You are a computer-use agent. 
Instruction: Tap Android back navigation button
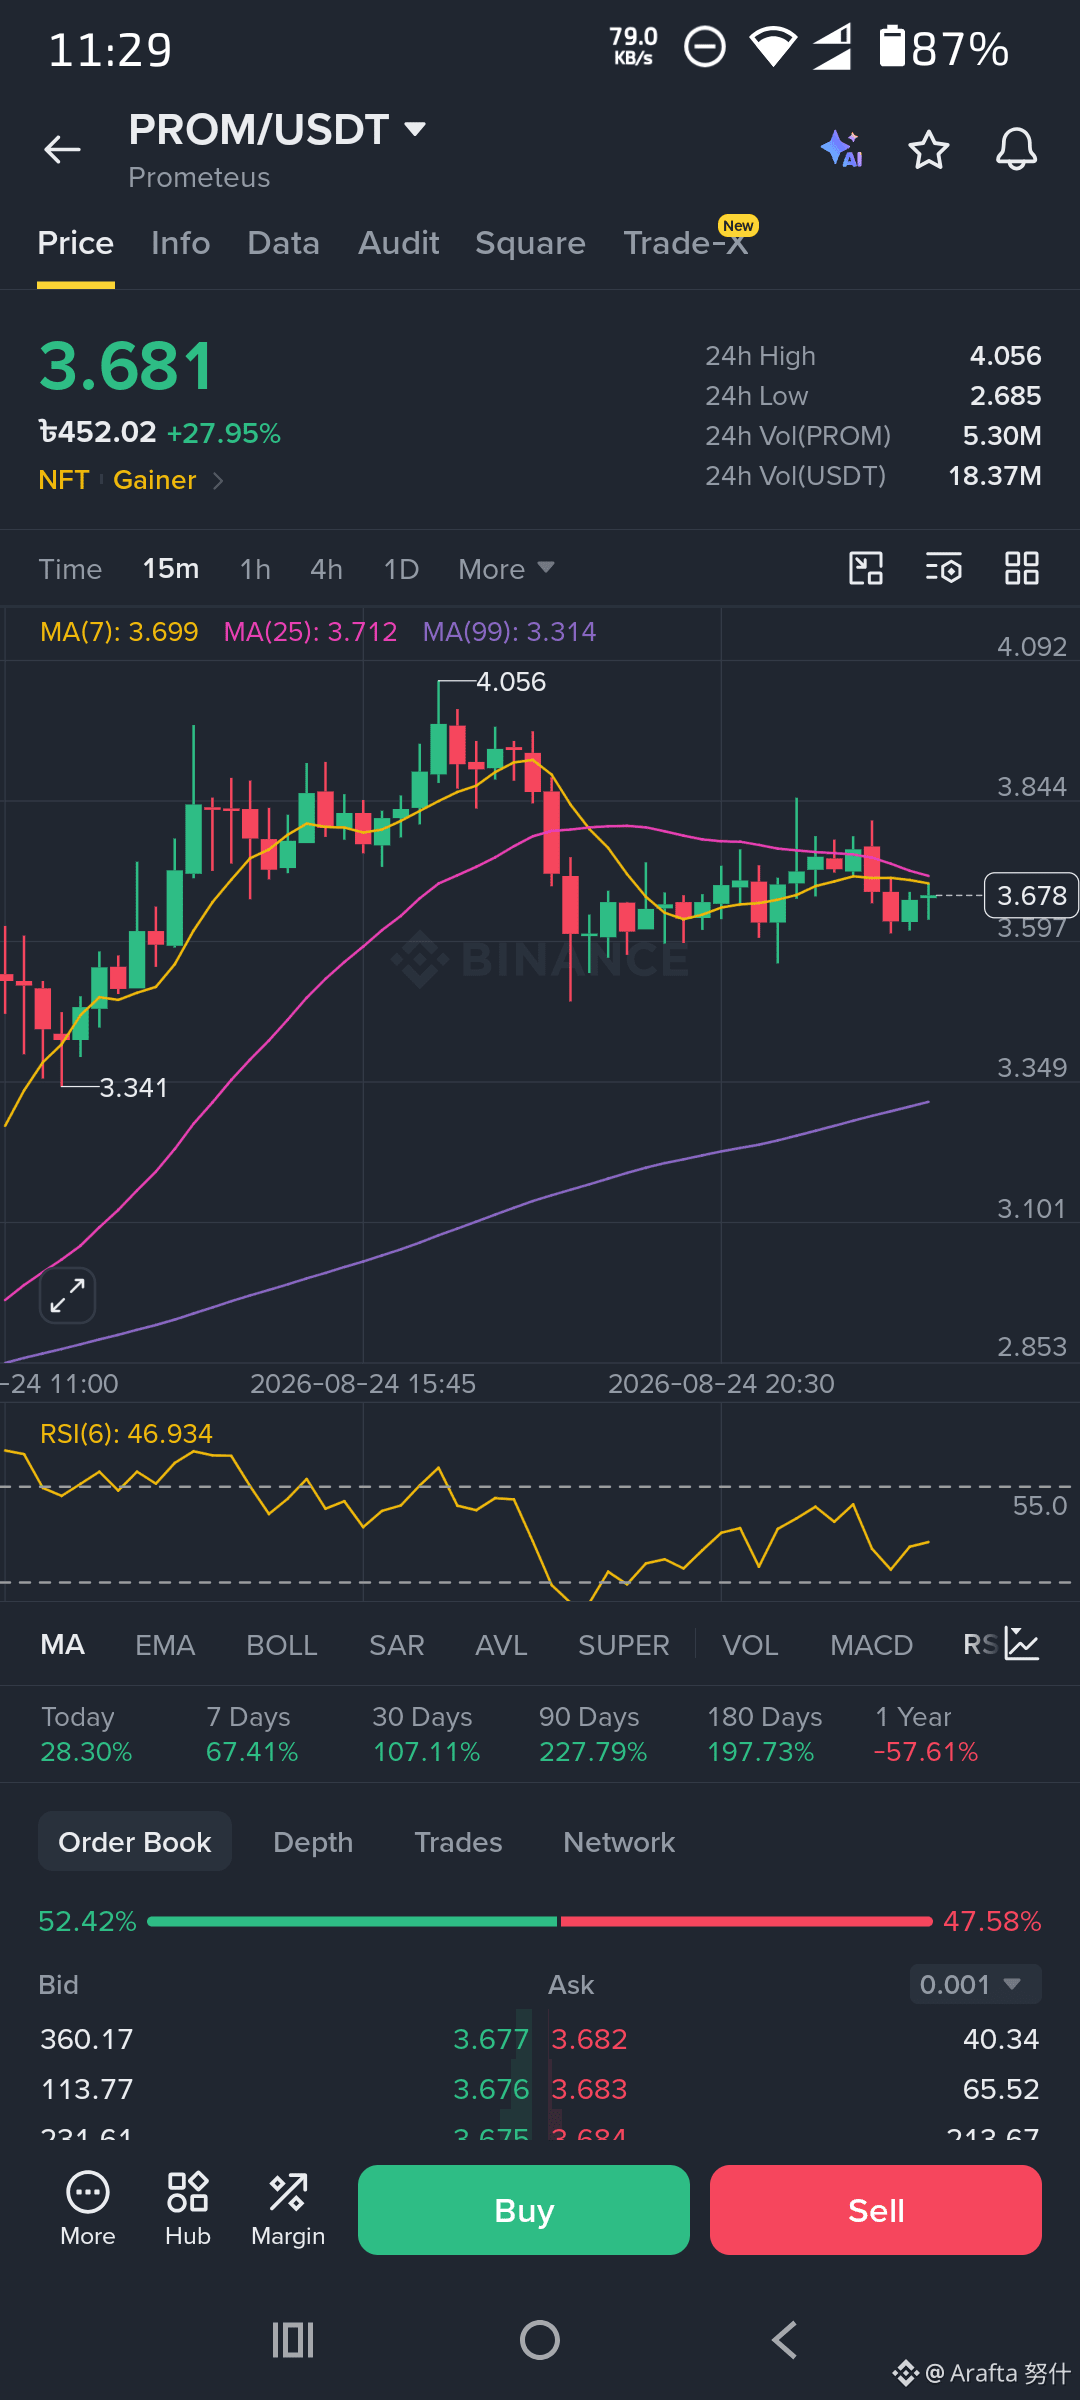tap(785, 2340)
